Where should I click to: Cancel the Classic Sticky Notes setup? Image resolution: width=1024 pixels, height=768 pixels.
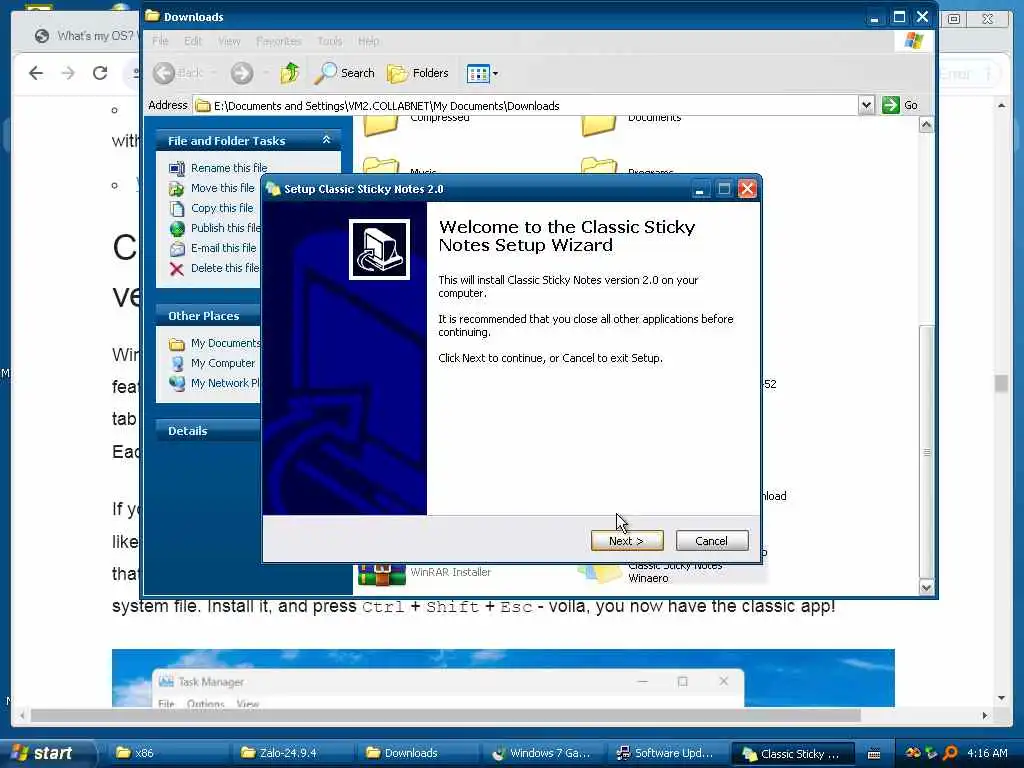pos(711,541)
